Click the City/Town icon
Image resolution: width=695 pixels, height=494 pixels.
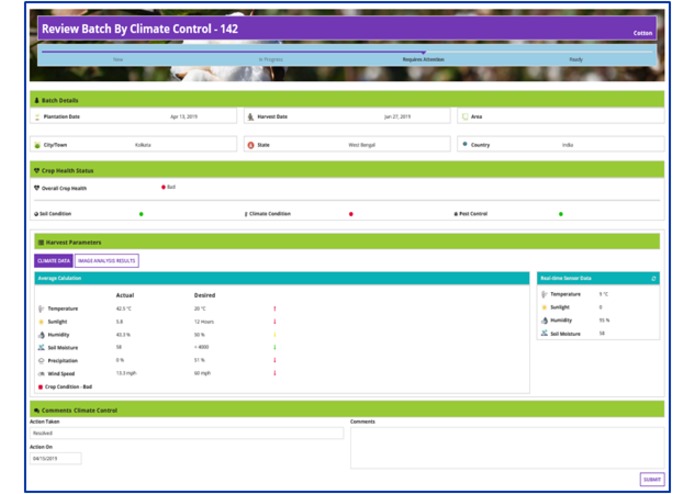point(37,145)
